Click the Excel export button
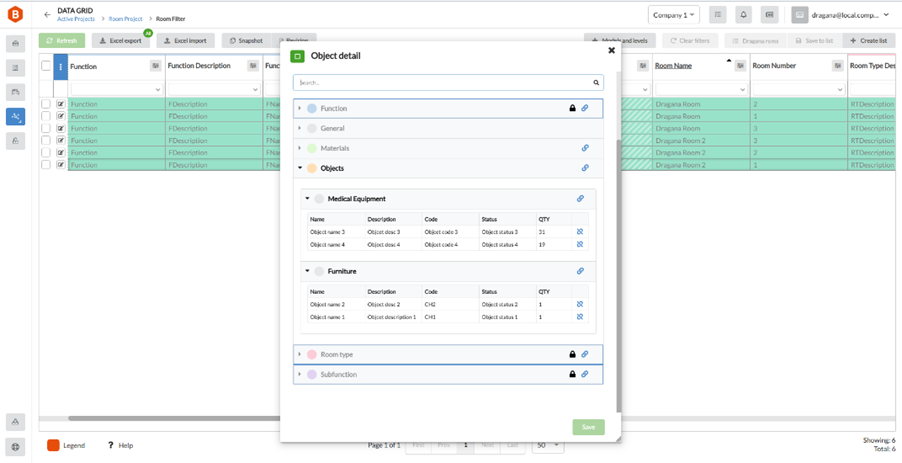Image resolution: width=902 pixels, height=463 pixels. 121,41
